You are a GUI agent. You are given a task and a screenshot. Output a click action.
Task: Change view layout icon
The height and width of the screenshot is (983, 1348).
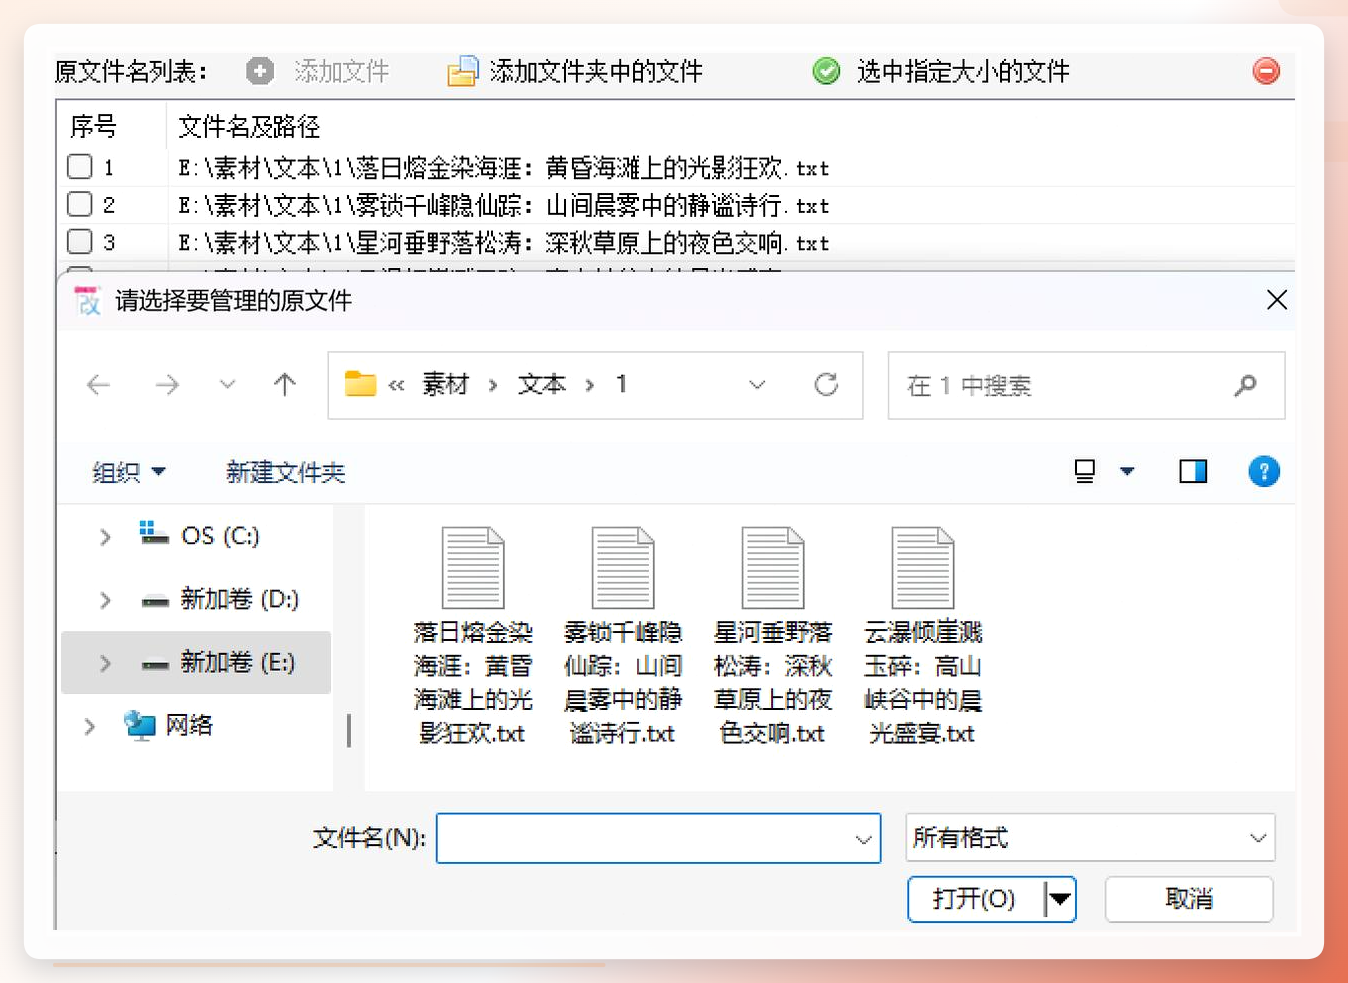tap(1085, 471)
